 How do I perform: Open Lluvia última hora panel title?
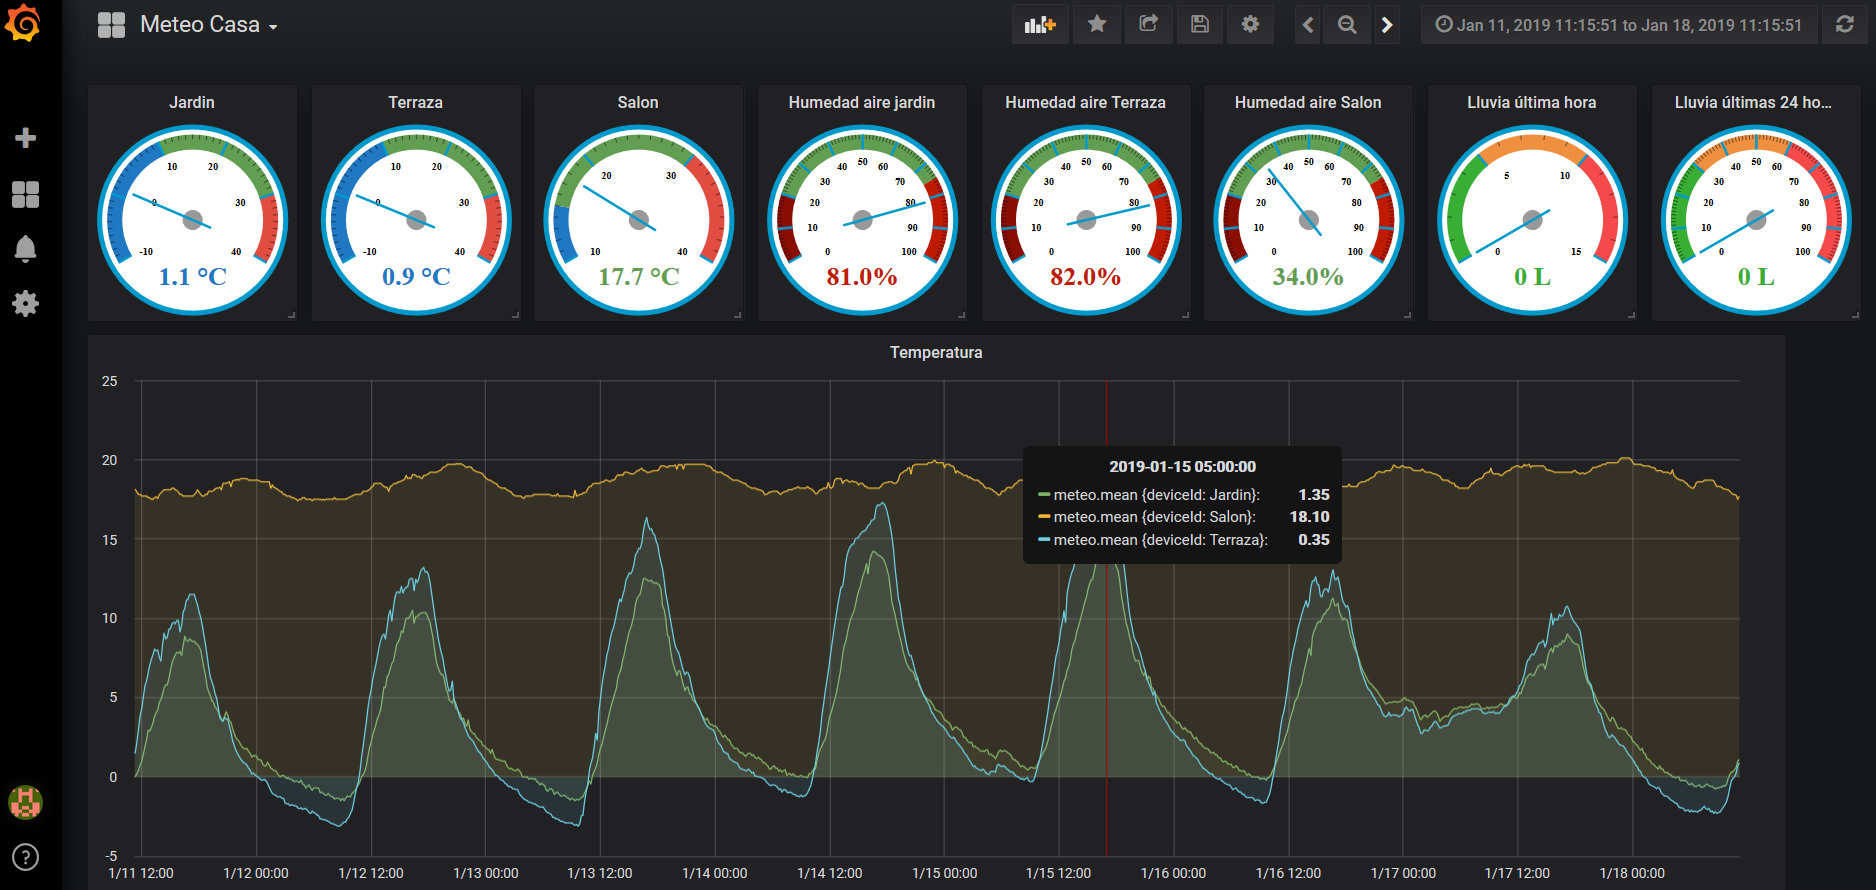1531,102
